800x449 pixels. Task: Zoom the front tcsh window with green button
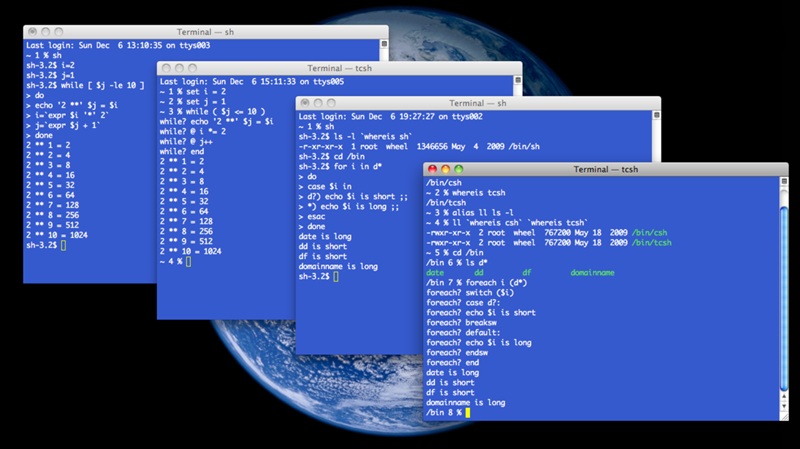coord(459,169)
